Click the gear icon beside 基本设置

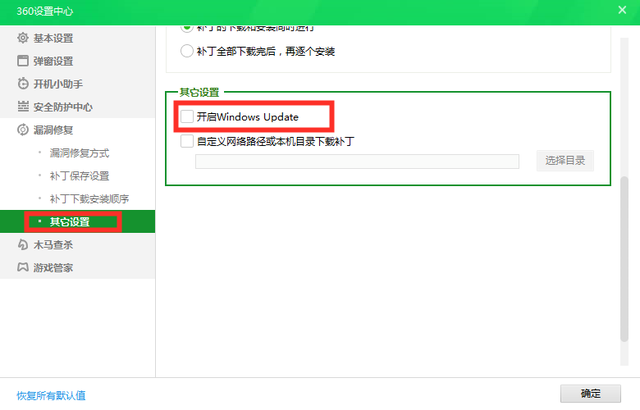[x=23, y=38]
